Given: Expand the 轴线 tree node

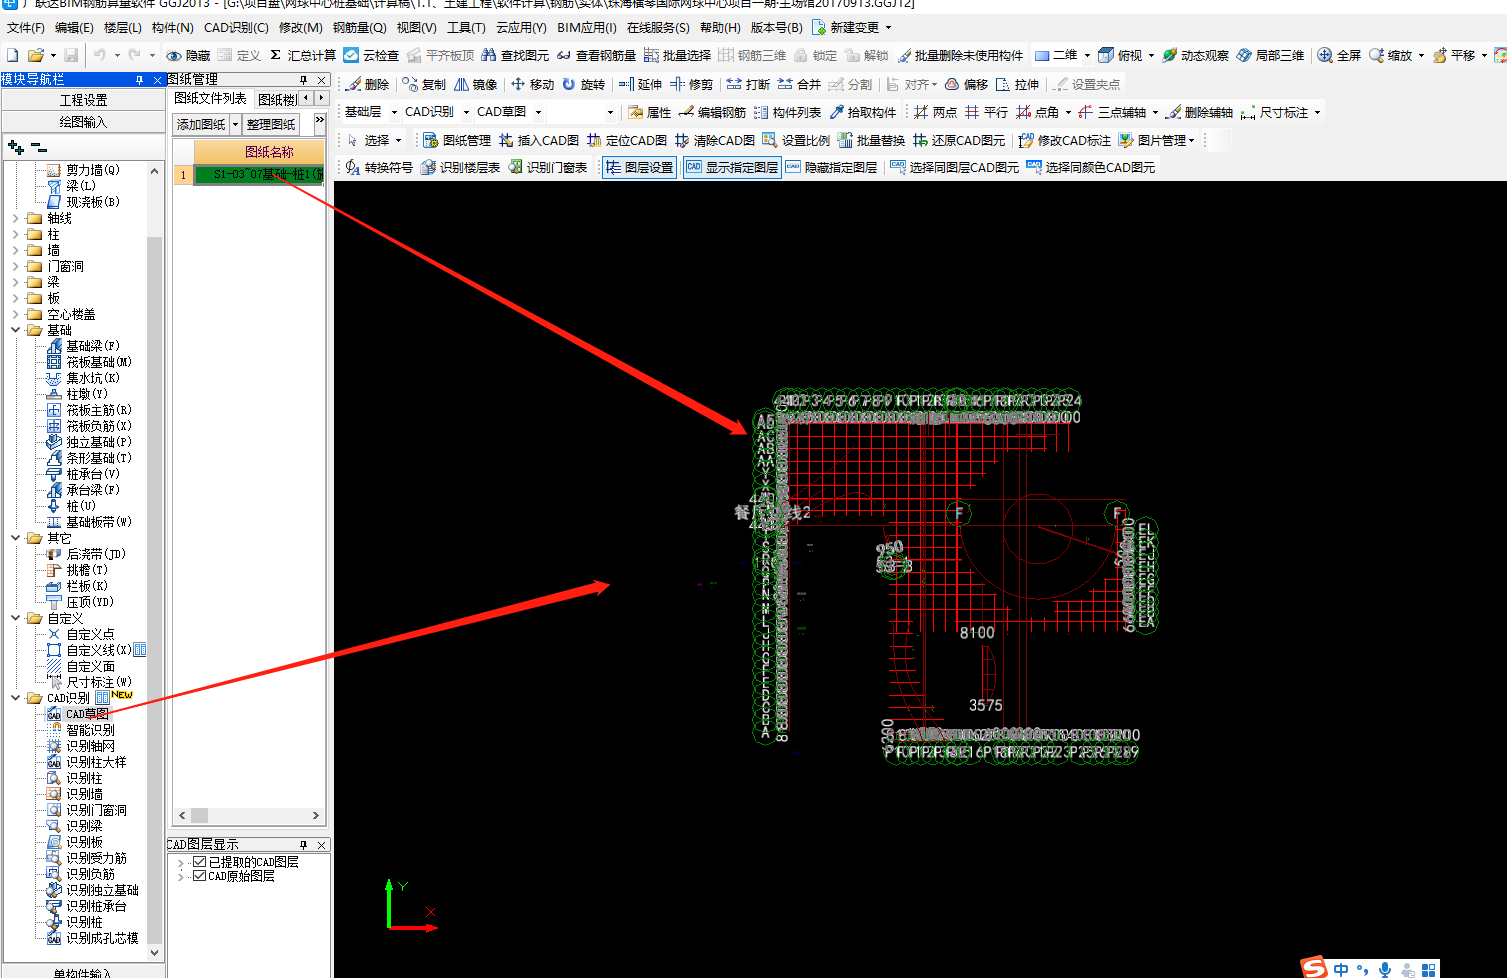Looking at the screenshot, I should point(16,218).
